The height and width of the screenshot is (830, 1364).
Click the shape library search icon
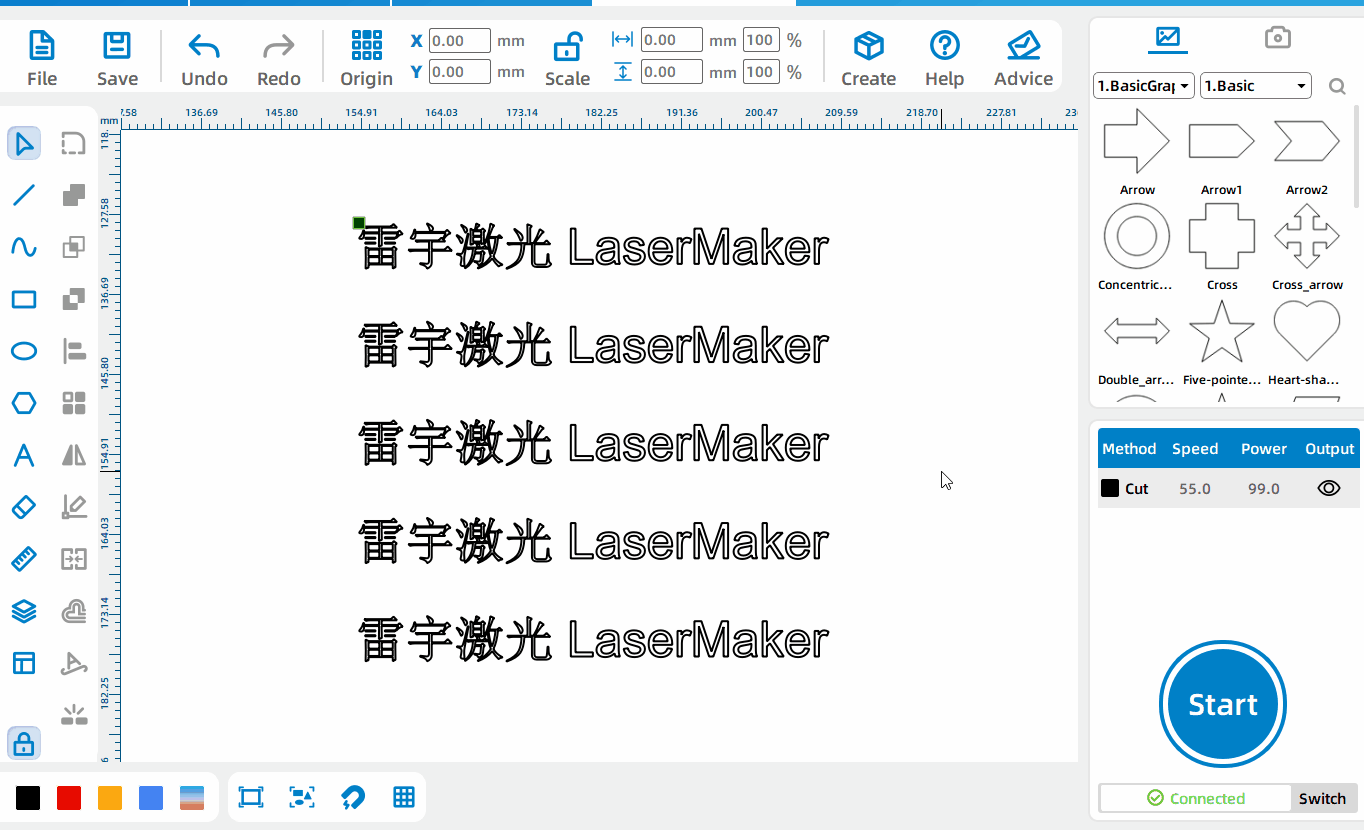[x=1337, y=87]
